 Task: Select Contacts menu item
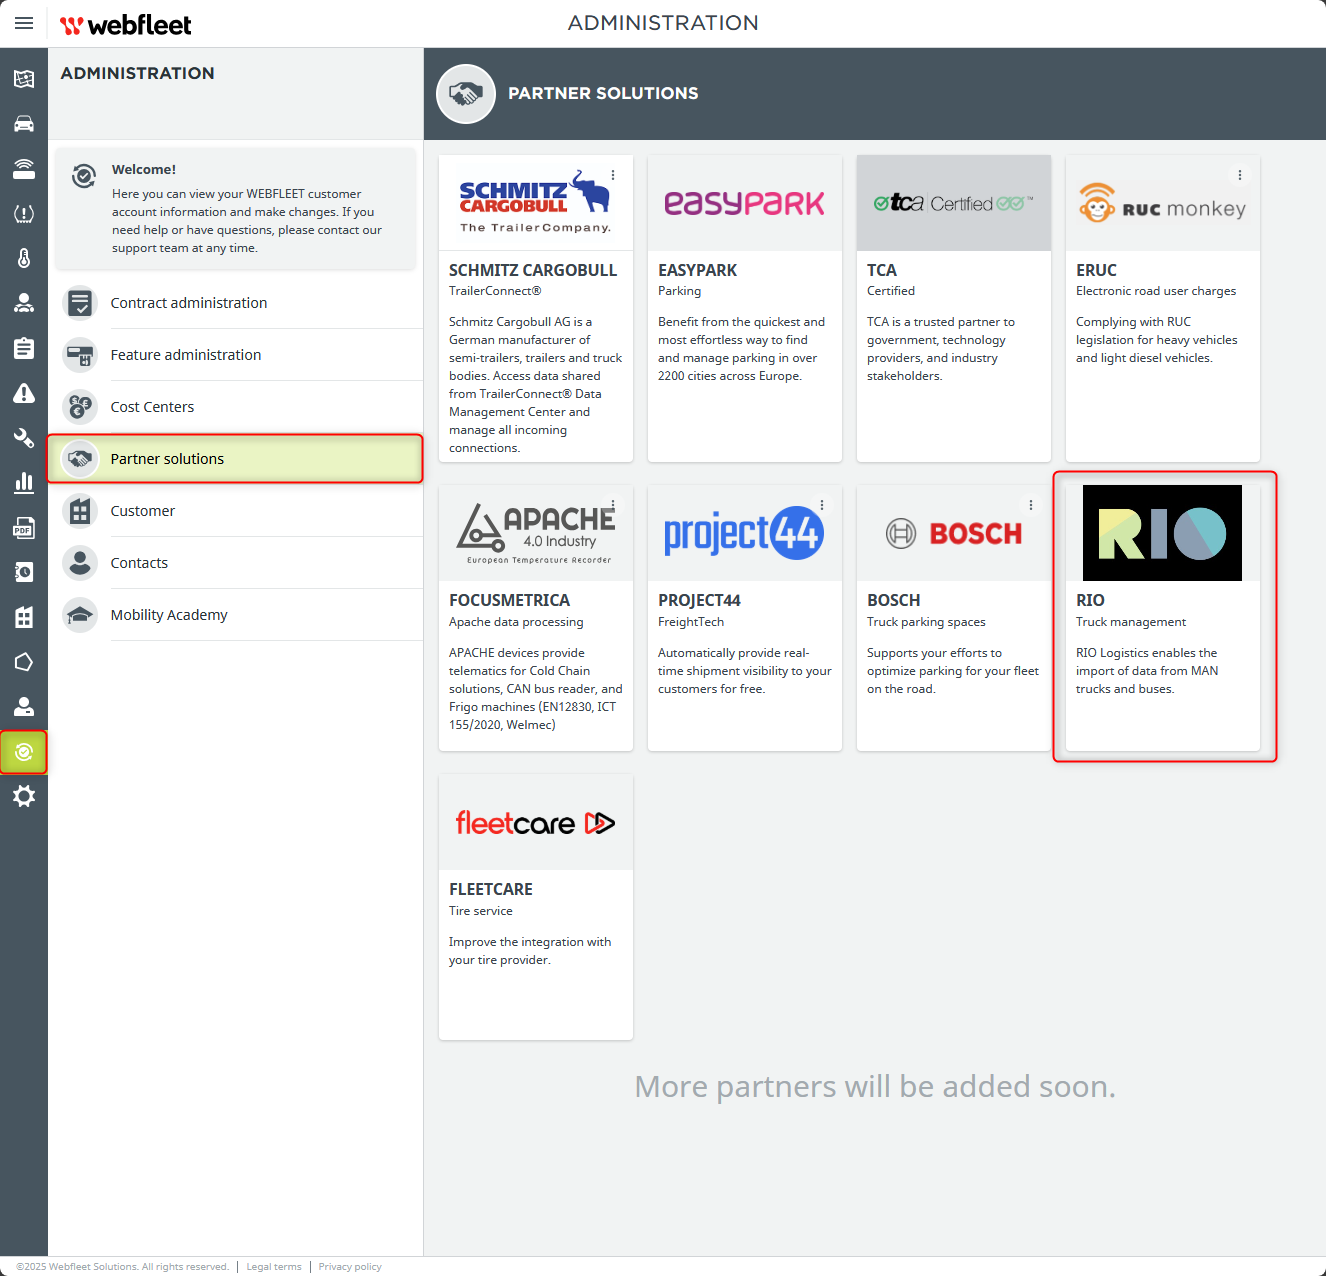coord(236,563)
